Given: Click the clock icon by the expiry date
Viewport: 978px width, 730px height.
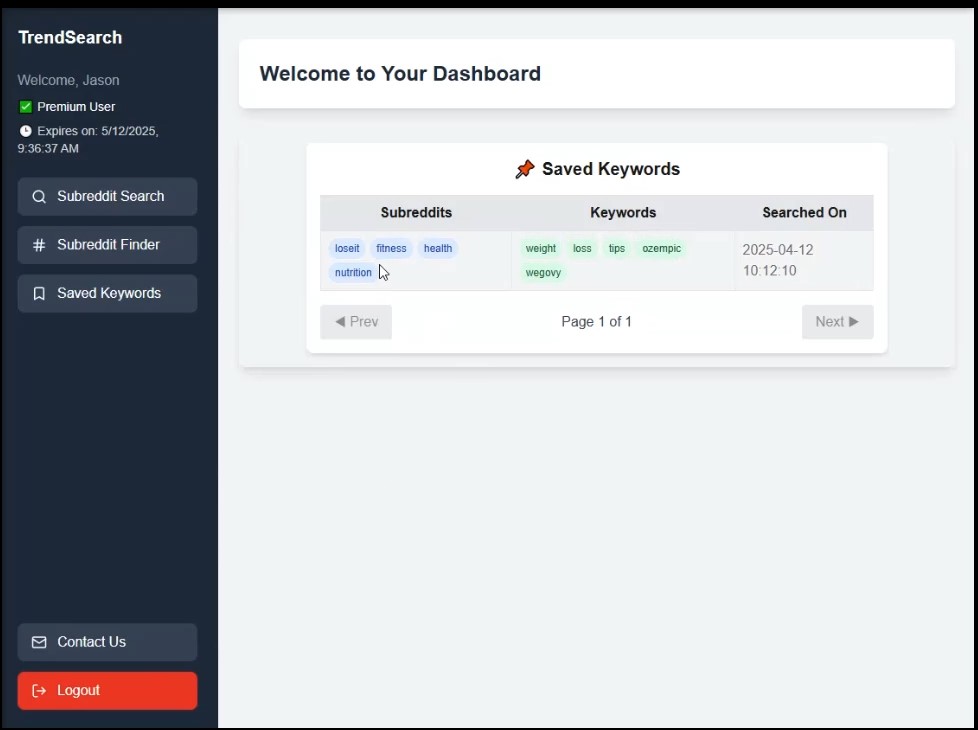Looking at the screenshot, I should pyautogui.click(x=26, y=131).
